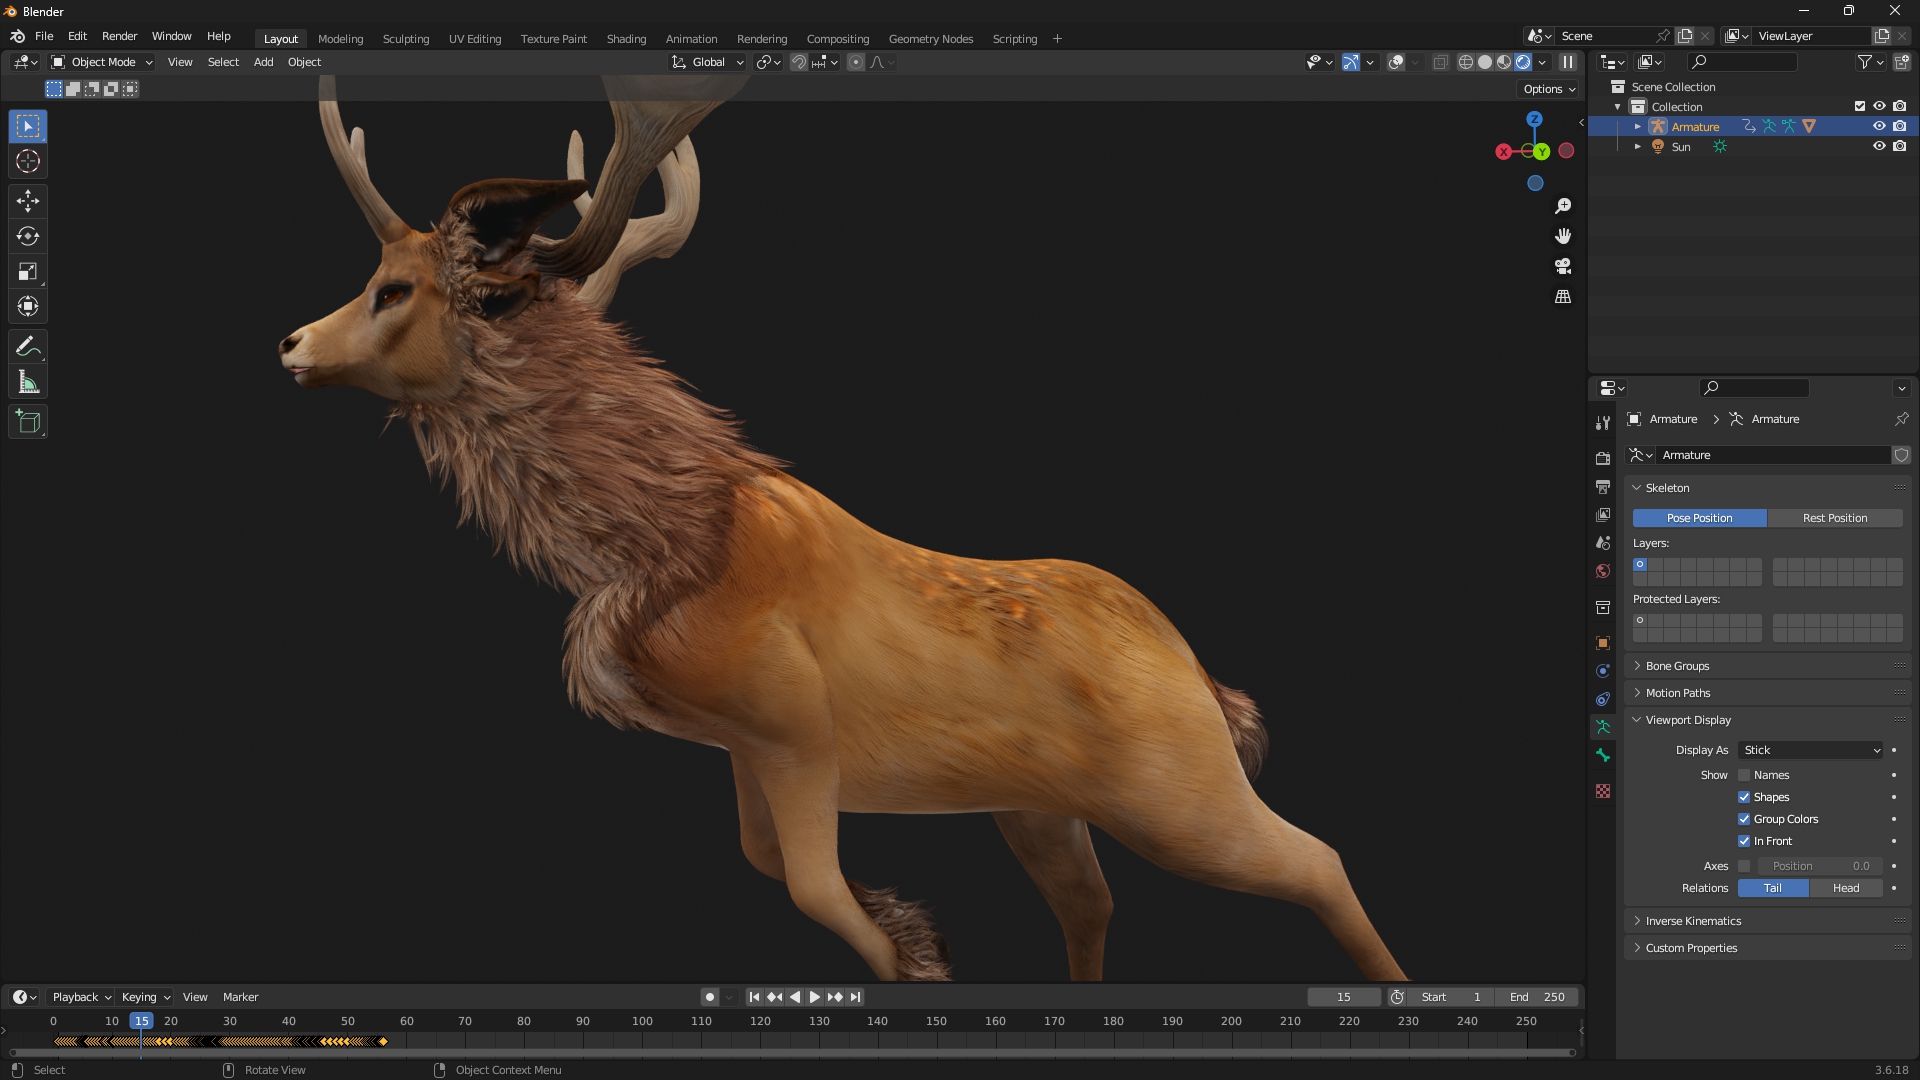Image resolution: width=1920 pixels, height=1080 pixels.
Task: Select the Scale tool
Action: tap(28, 271)
